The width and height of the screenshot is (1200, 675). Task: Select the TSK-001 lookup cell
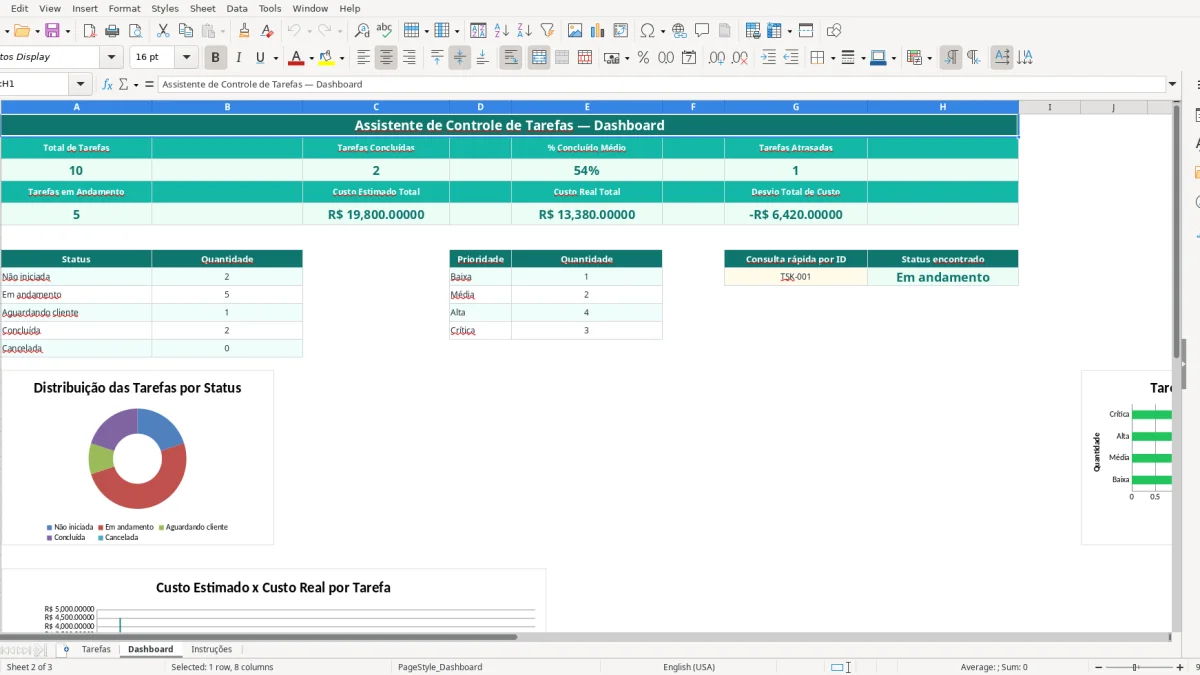pyautogui.click(x=796, y=277)
